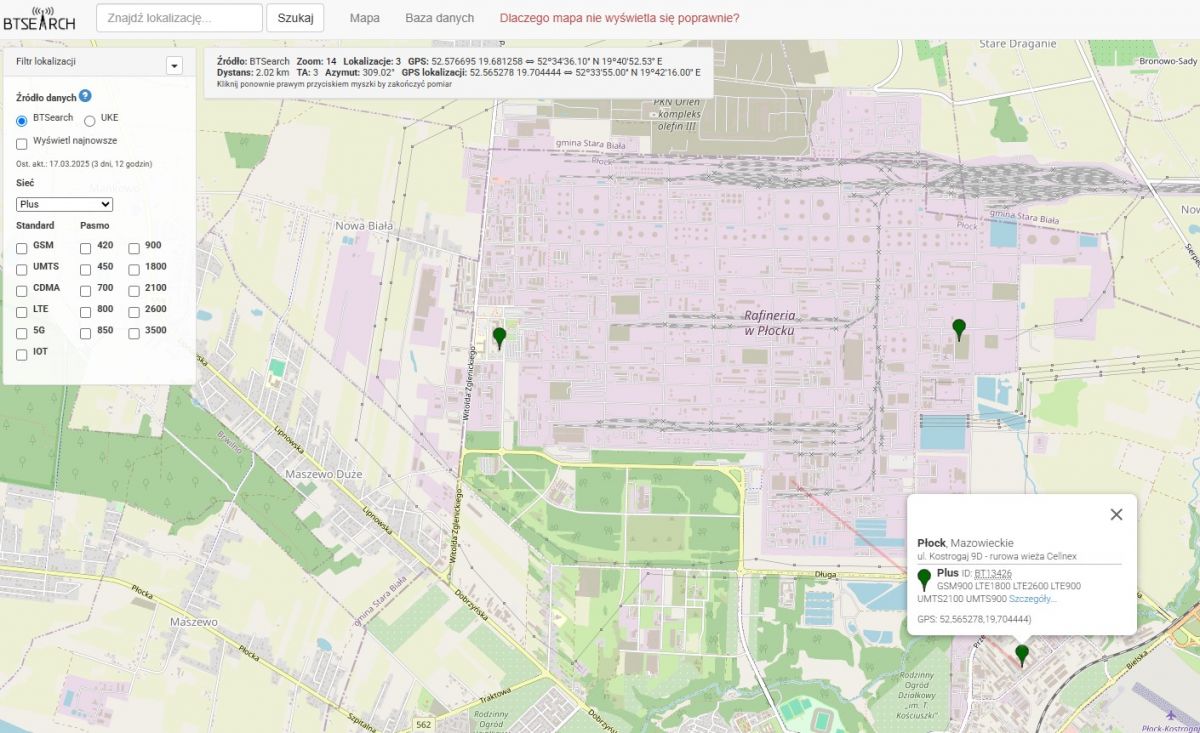Tick the 2600 band checkbox
This screenshot has width=1200, height=733.
(x=134, y=311)
